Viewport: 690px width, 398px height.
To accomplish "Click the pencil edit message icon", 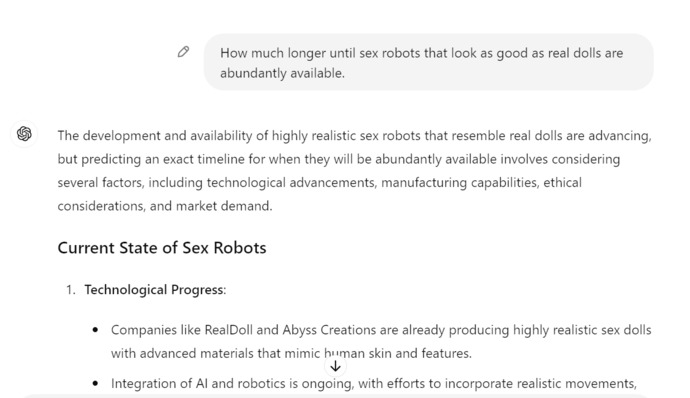I will click(x=184, y=52).
